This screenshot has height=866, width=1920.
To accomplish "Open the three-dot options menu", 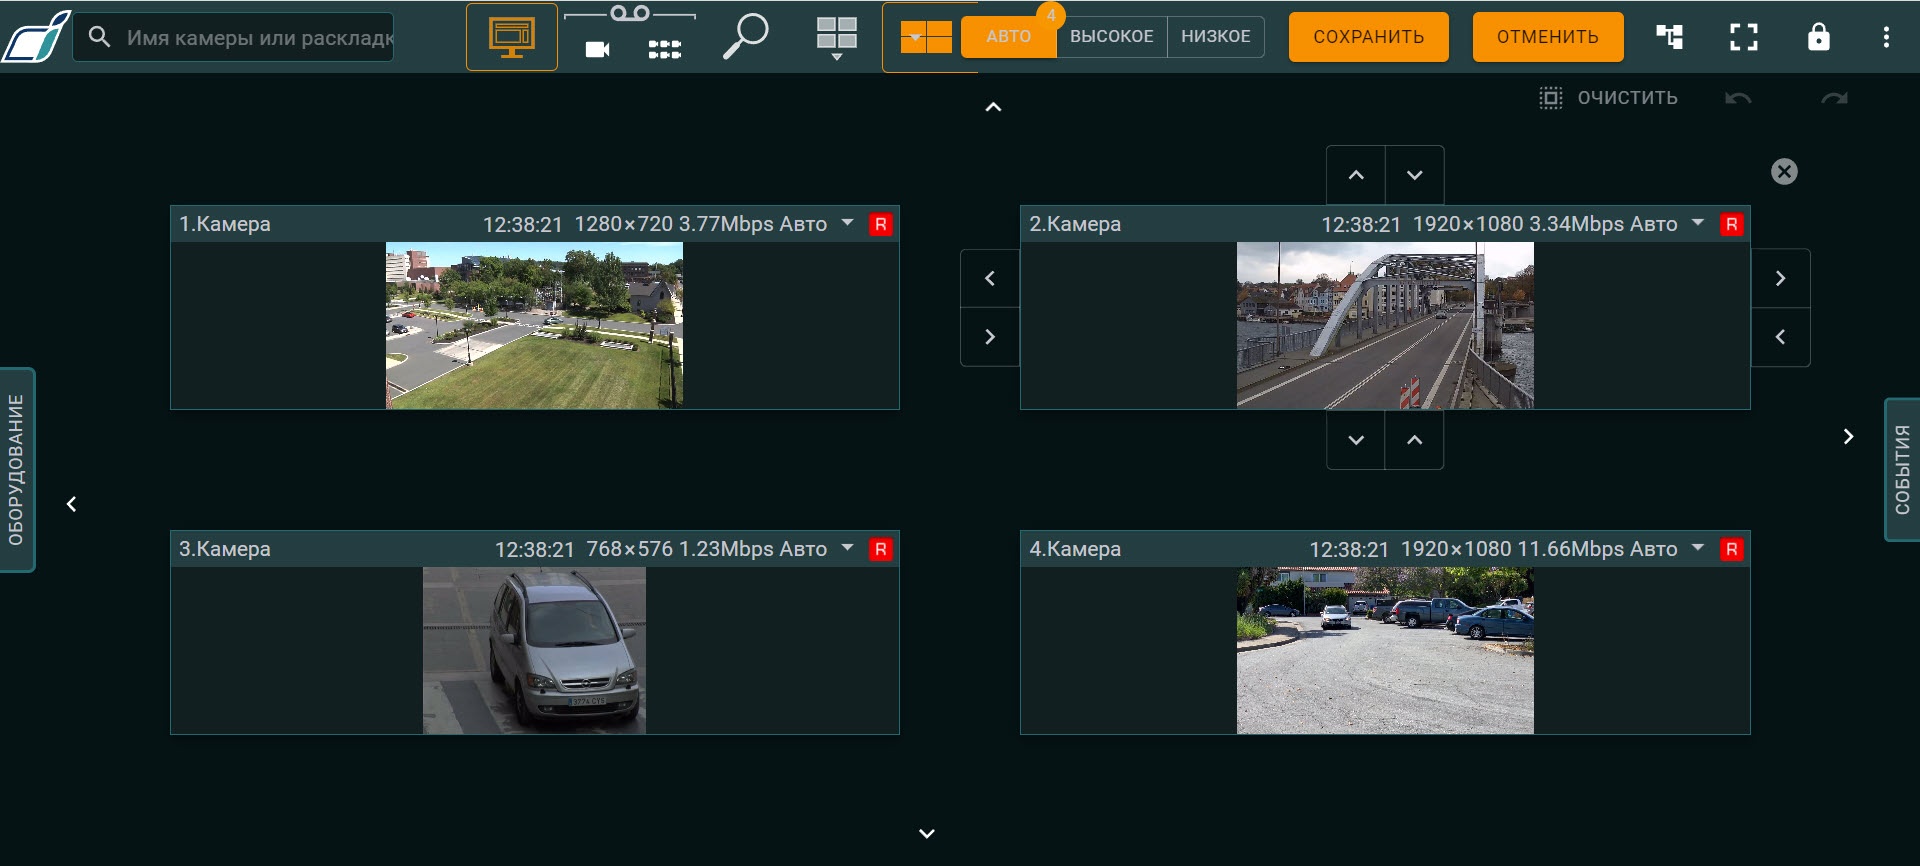I will pos(1886,37).
